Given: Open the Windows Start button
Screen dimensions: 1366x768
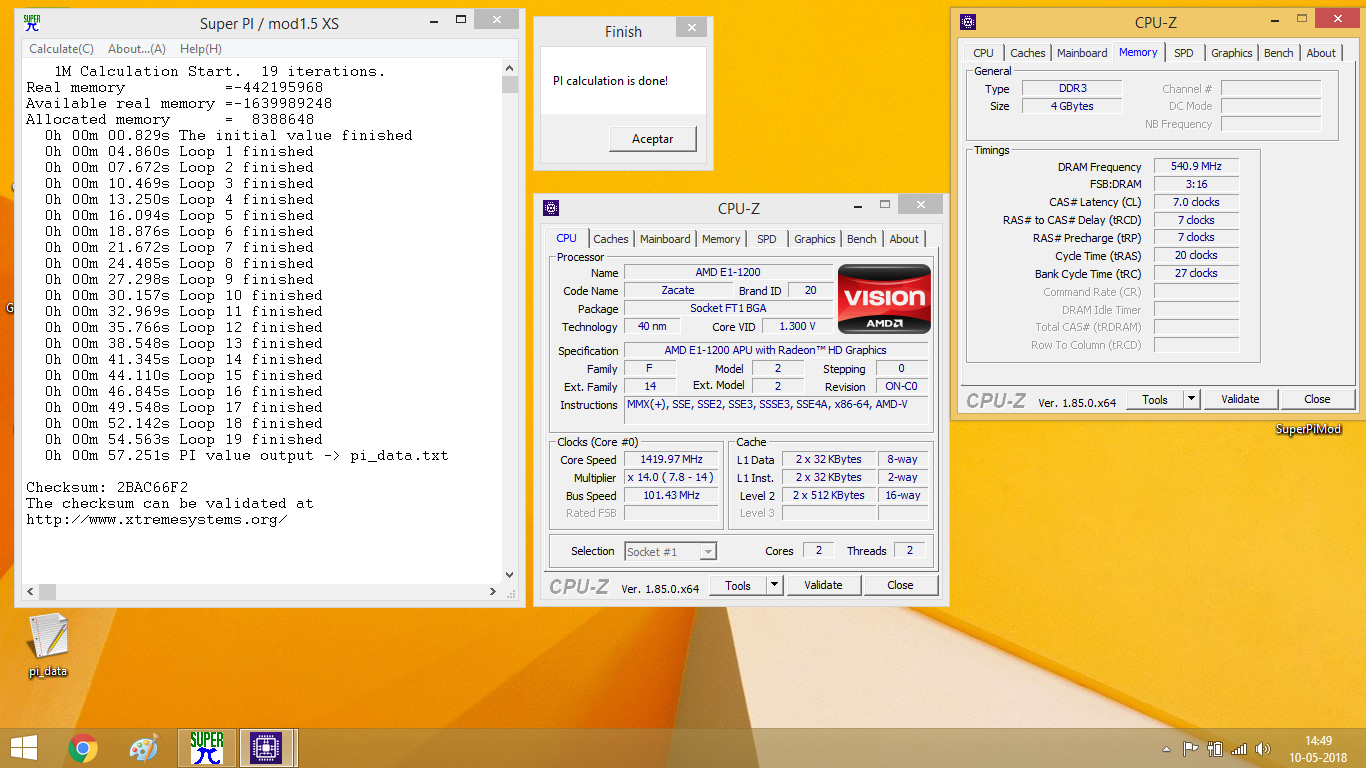Looking at the screenshot, I should (23, 748).
